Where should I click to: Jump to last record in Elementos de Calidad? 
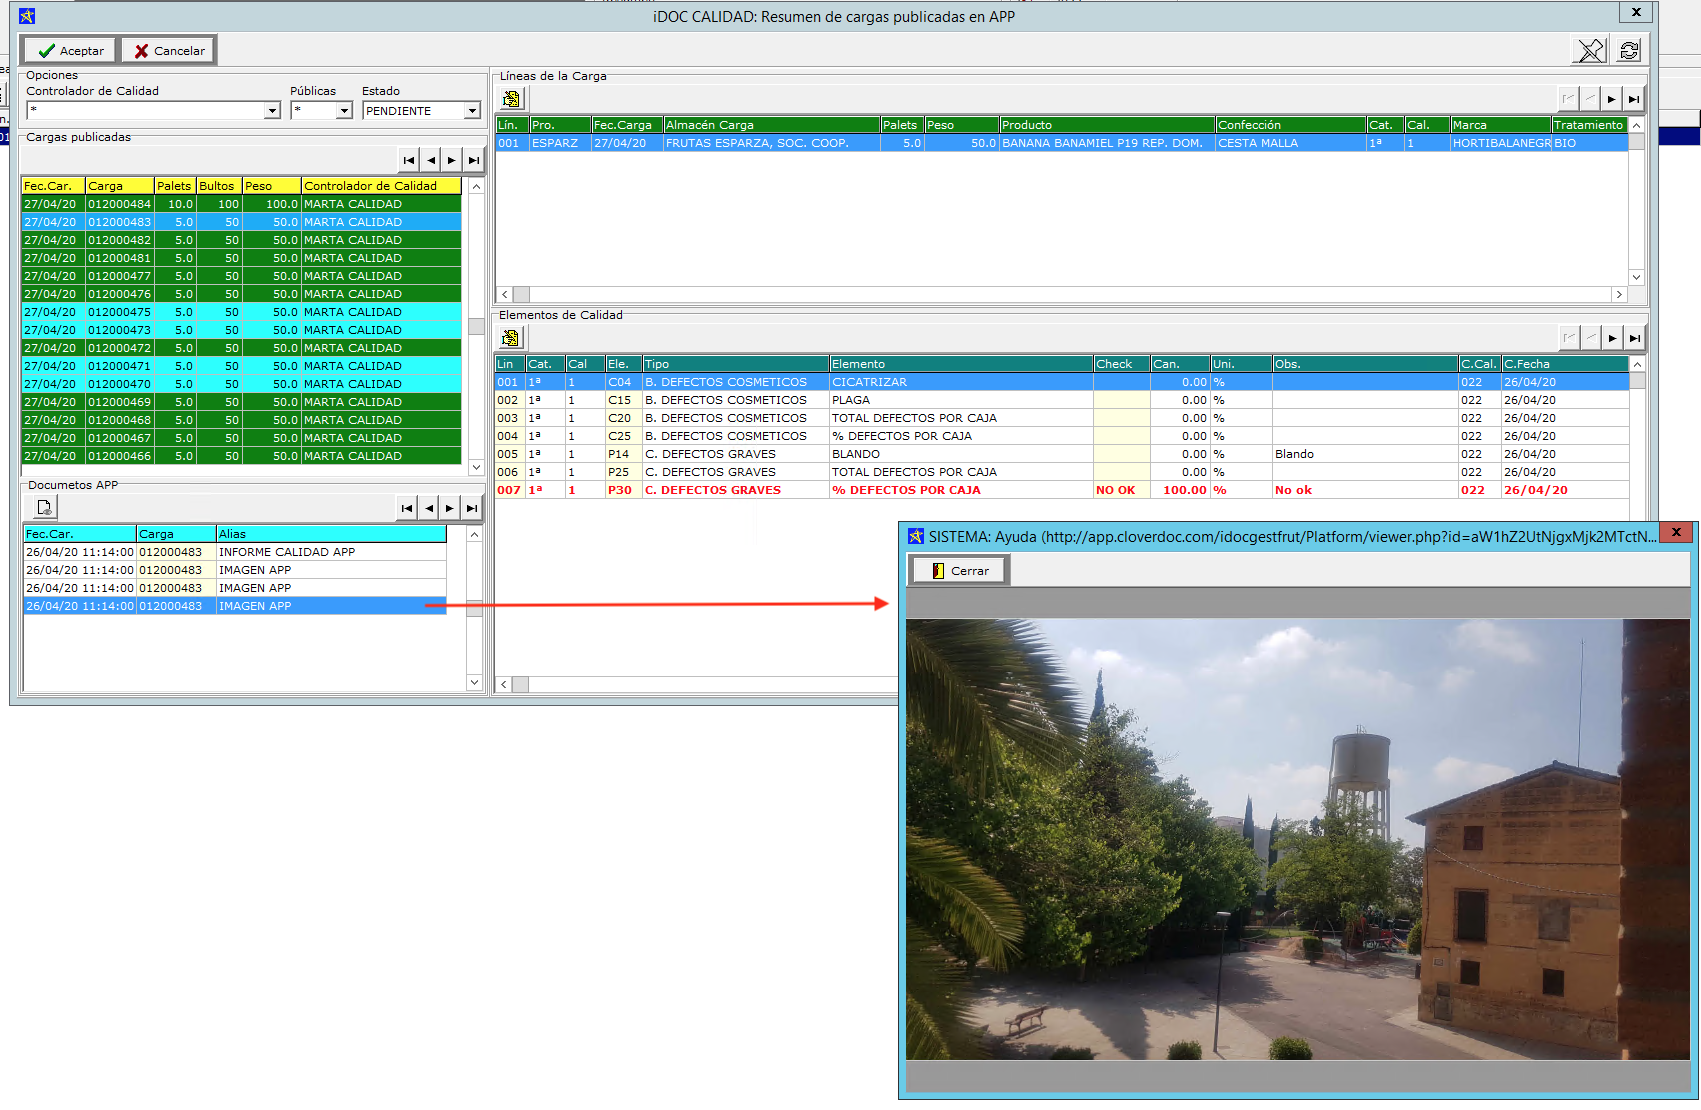(x=1634, y=338)
